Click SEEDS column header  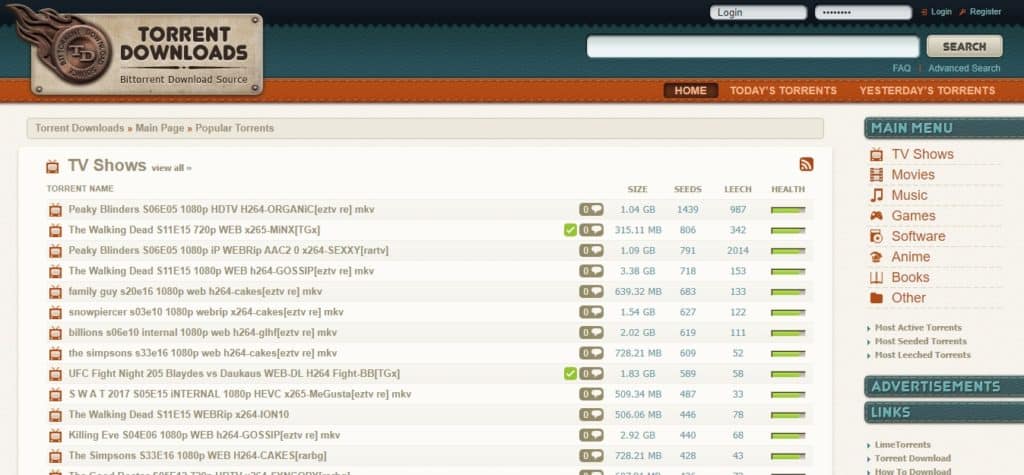(x=688, y=189)
